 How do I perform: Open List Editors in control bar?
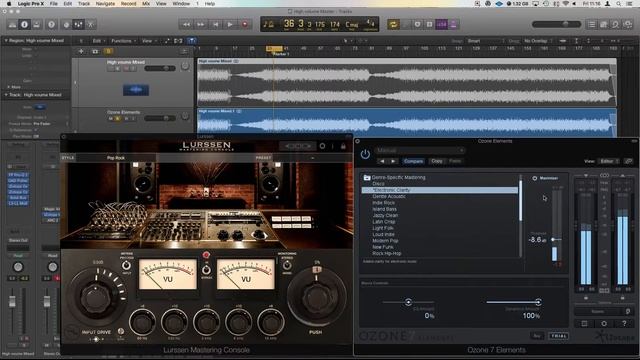592,24
